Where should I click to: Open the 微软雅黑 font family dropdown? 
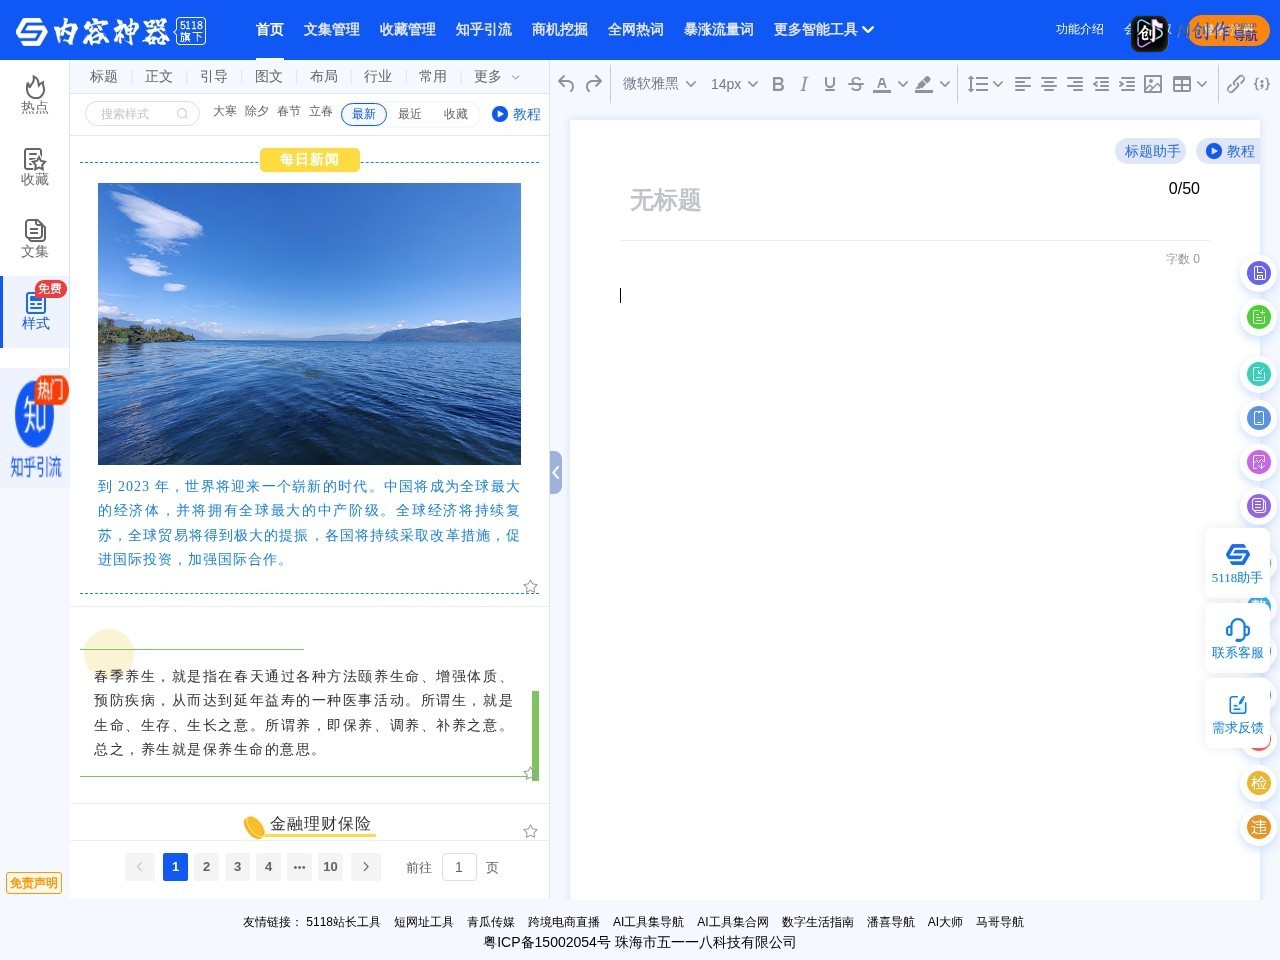pyautogui.click(x=659, y=84)
